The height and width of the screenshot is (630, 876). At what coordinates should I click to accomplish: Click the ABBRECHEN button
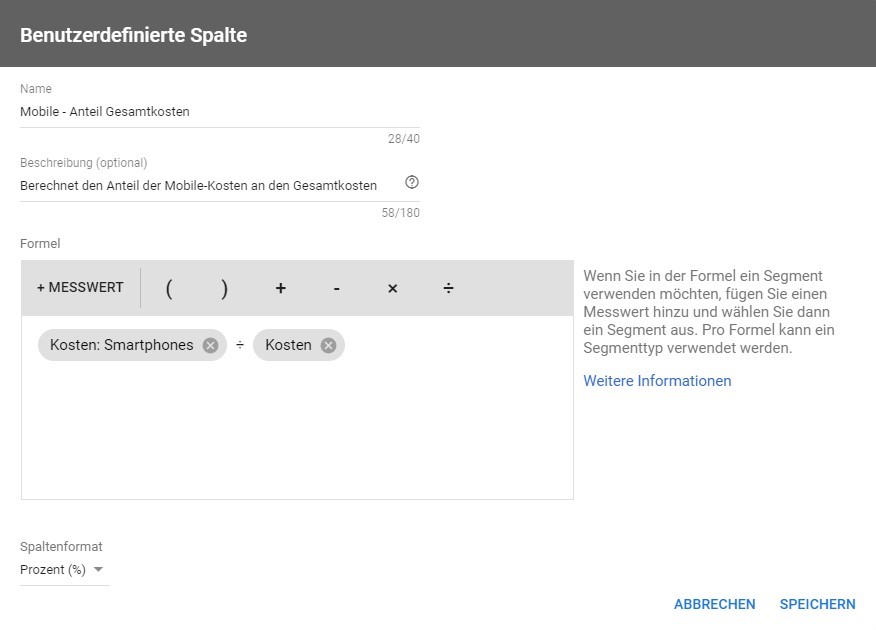point(715,604)
